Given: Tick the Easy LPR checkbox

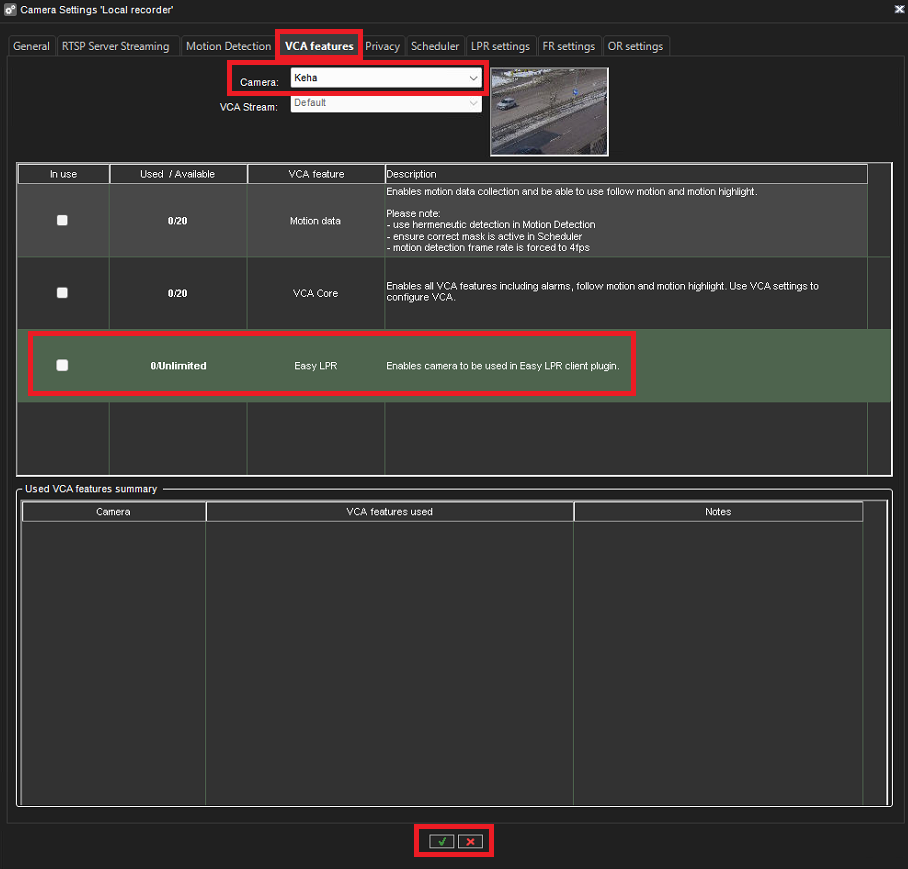Looking at the screenshot, I should (x=62, y=366).
